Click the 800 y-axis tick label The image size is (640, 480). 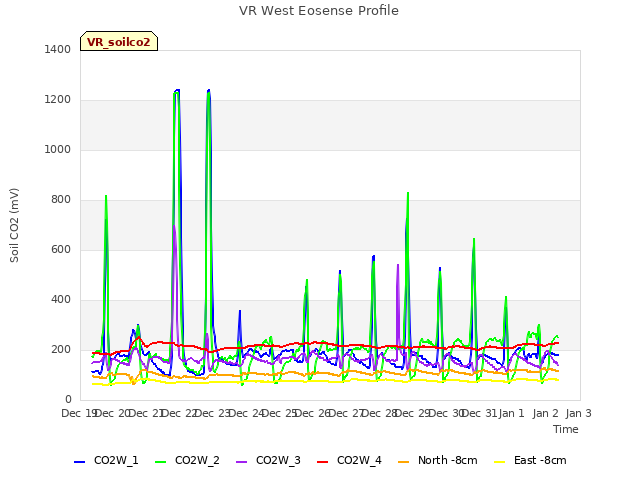61,200
